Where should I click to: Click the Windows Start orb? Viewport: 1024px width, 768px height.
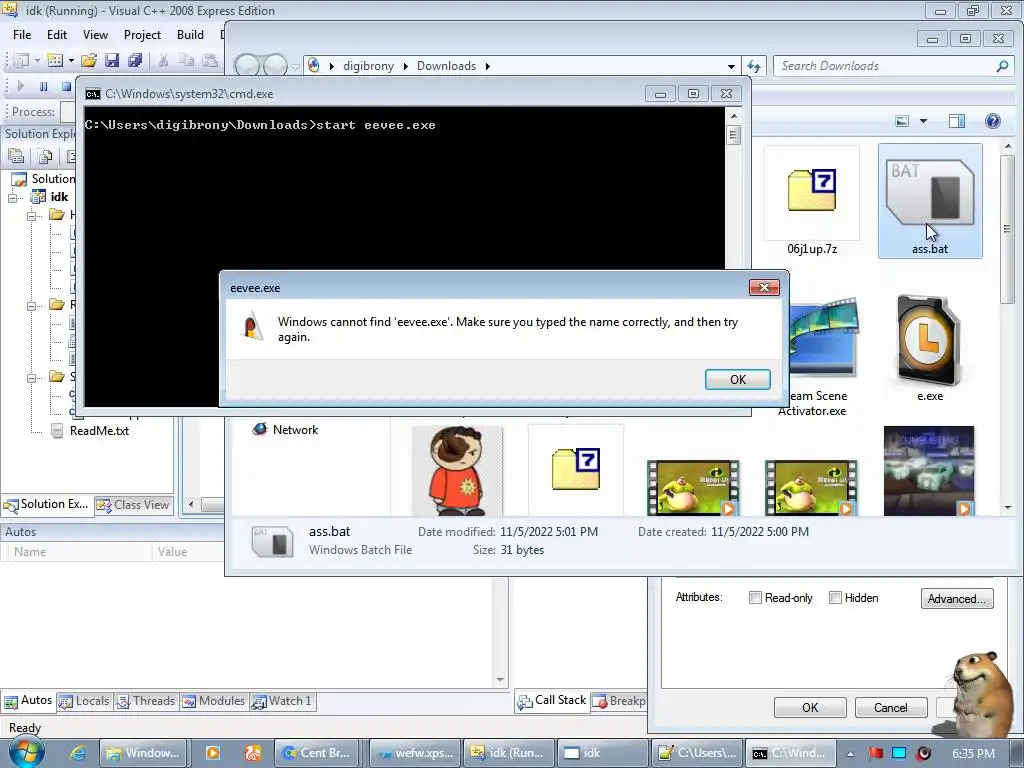[x=25, y=752]
